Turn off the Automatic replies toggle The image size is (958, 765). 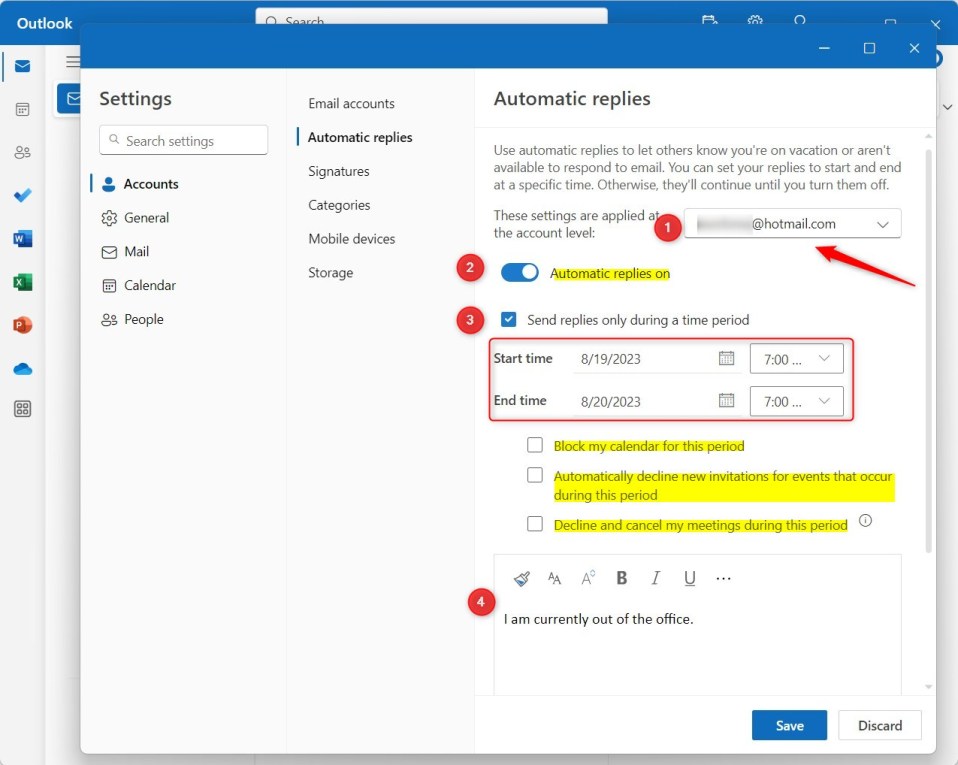pos(519,271)
